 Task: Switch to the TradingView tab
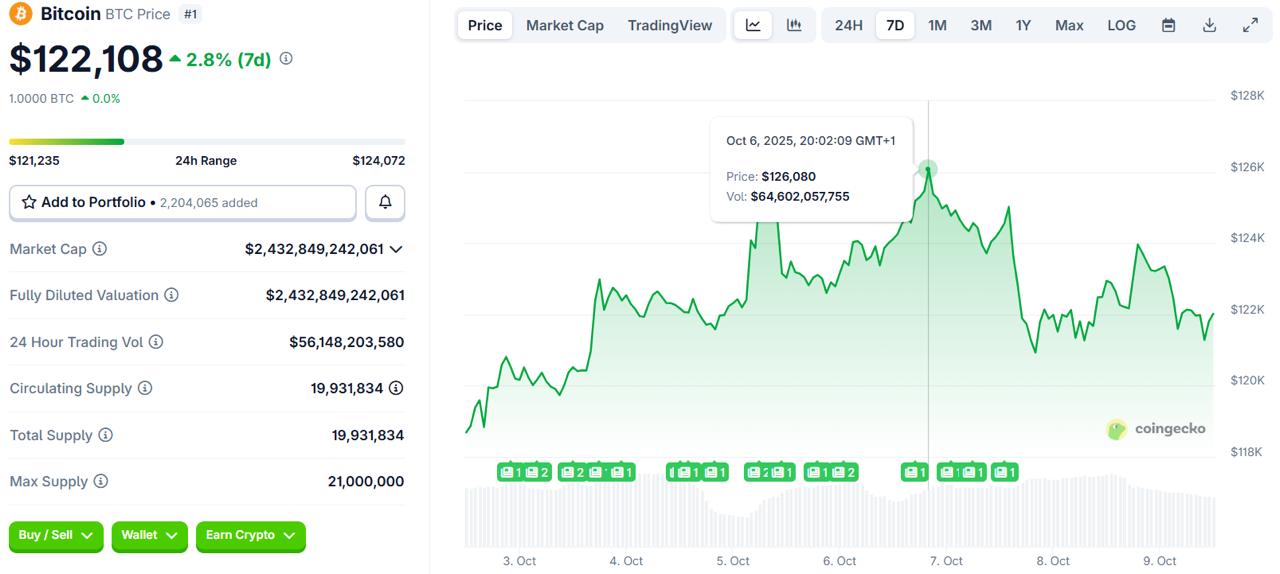(x=670, y=25)
